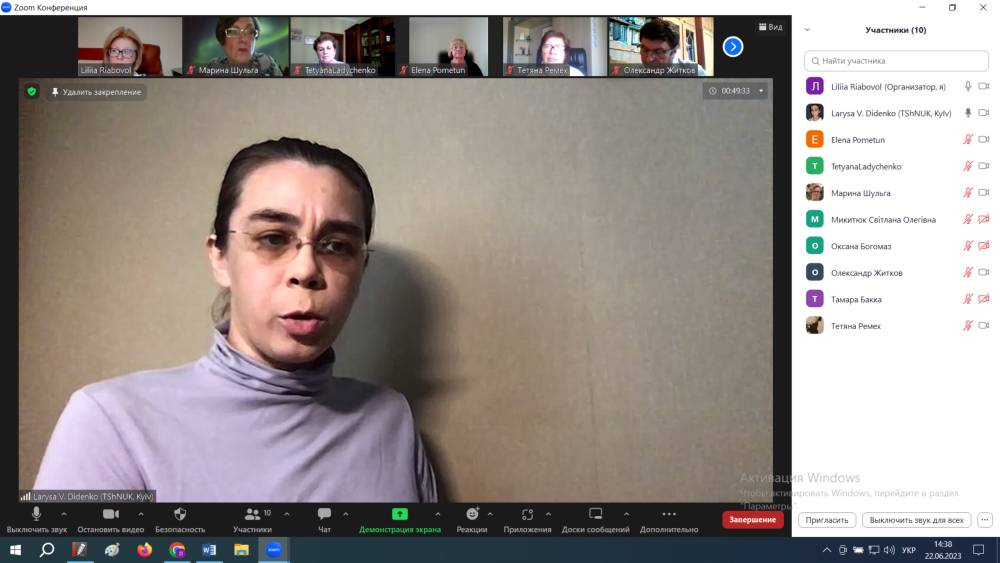Click the red Завершение end button

[x=752, y=520]
